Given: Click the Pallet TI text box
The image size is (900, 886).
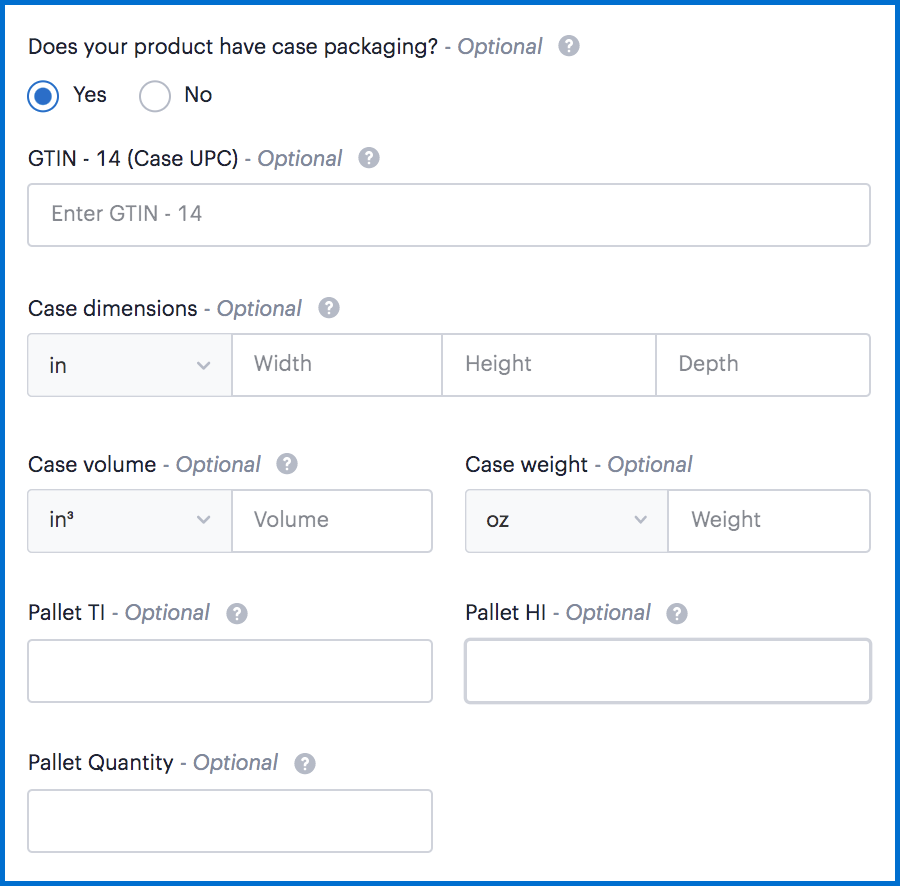Looking at the screenshot, I should coord(230,671).
